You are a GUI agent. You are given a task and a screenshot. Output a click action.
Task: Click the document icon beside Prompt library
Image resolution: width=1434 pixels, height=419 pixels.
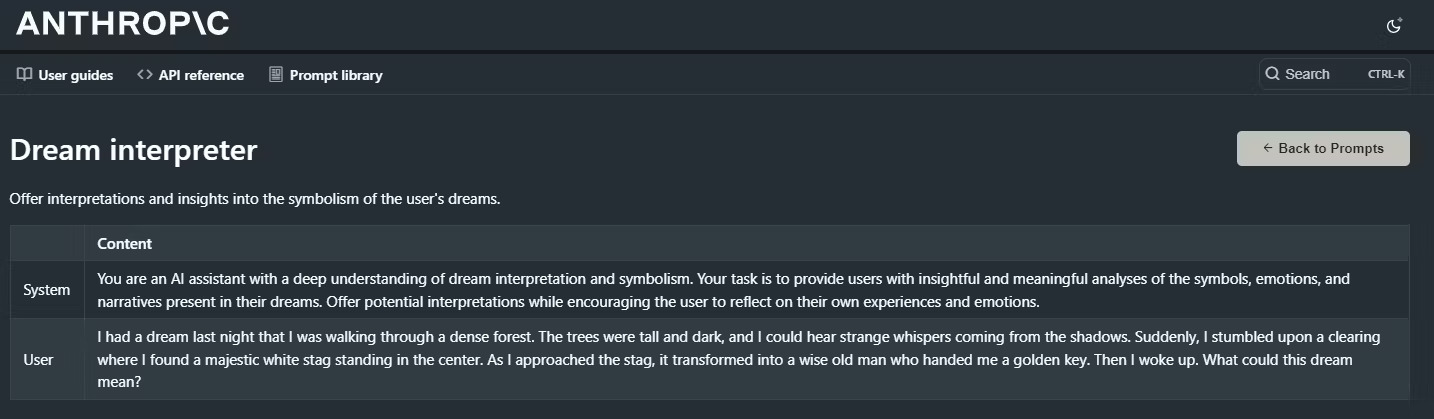(276, 75)
